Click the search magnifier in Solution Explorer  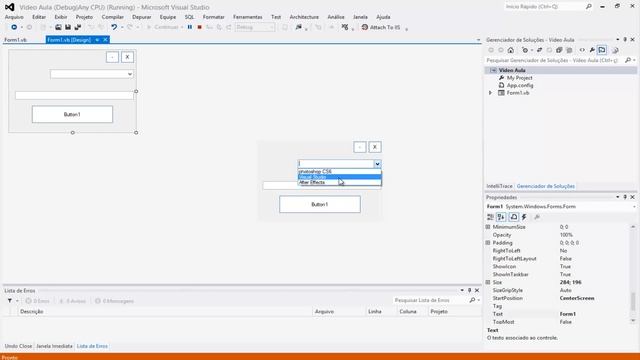pos(628,60)
